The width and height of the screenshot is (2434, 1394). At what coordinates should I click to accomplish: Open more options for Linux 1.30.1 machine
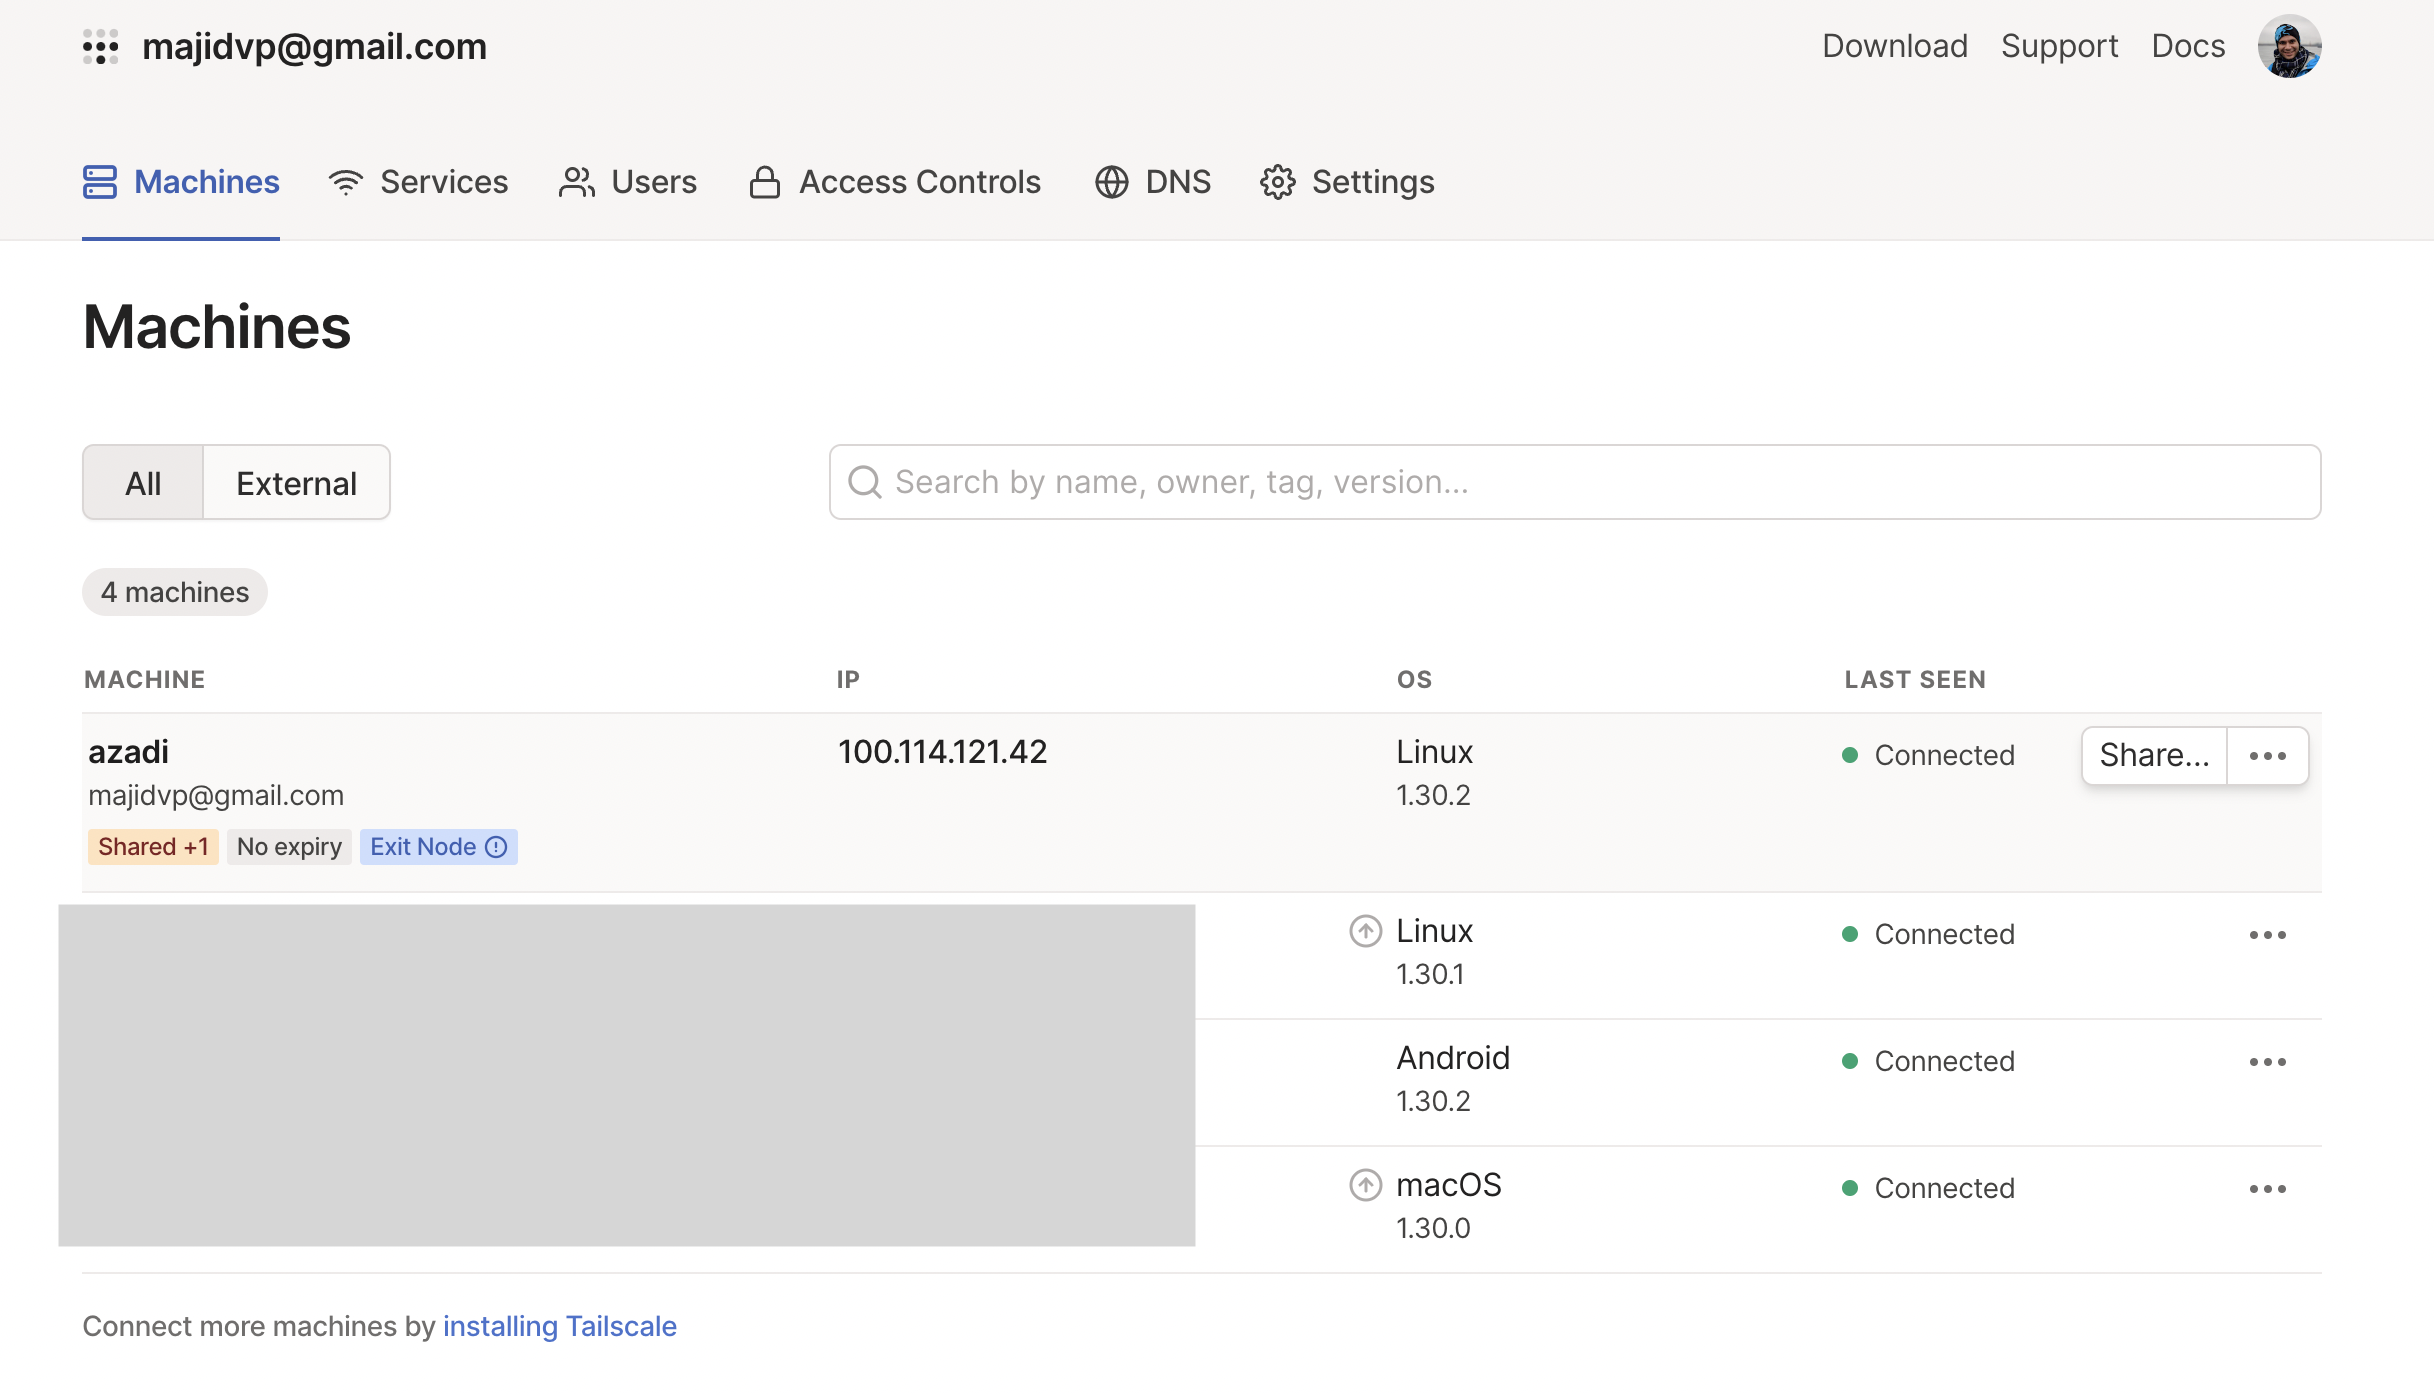(2268, 935)
